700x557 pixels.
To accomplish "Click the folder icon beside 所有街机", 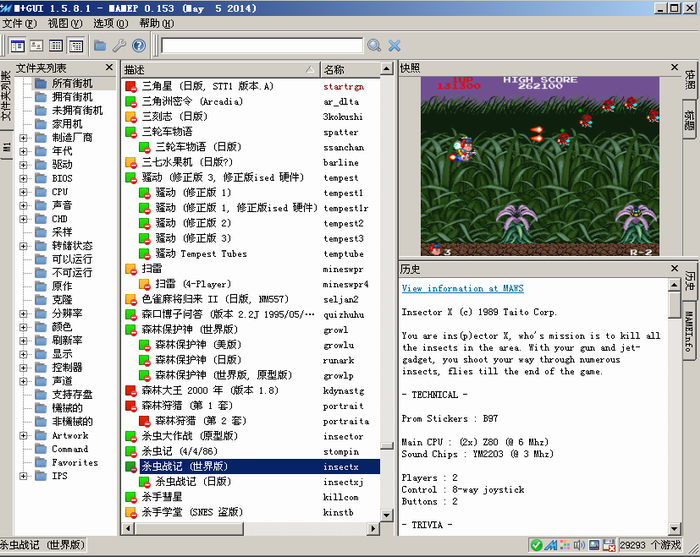I will point(41,83).
